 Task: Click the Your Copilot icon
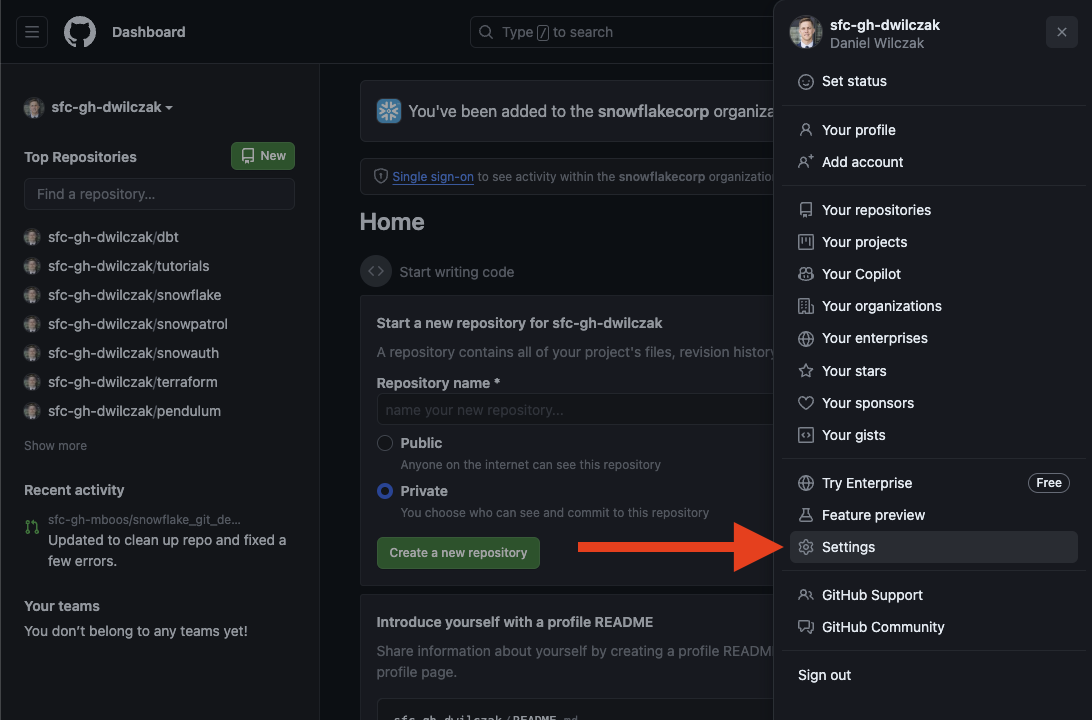[806, 274]
